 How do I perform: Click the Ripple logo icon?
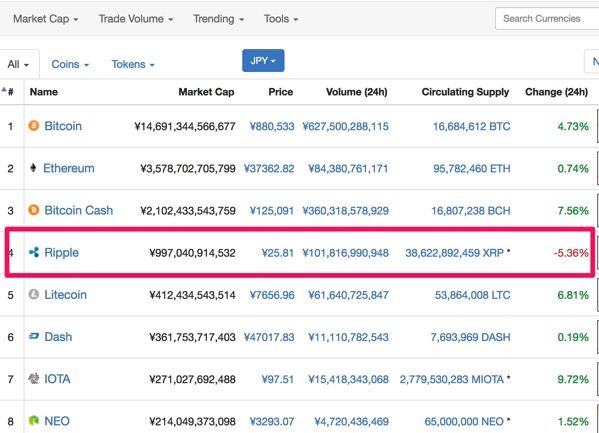point(34,252)
